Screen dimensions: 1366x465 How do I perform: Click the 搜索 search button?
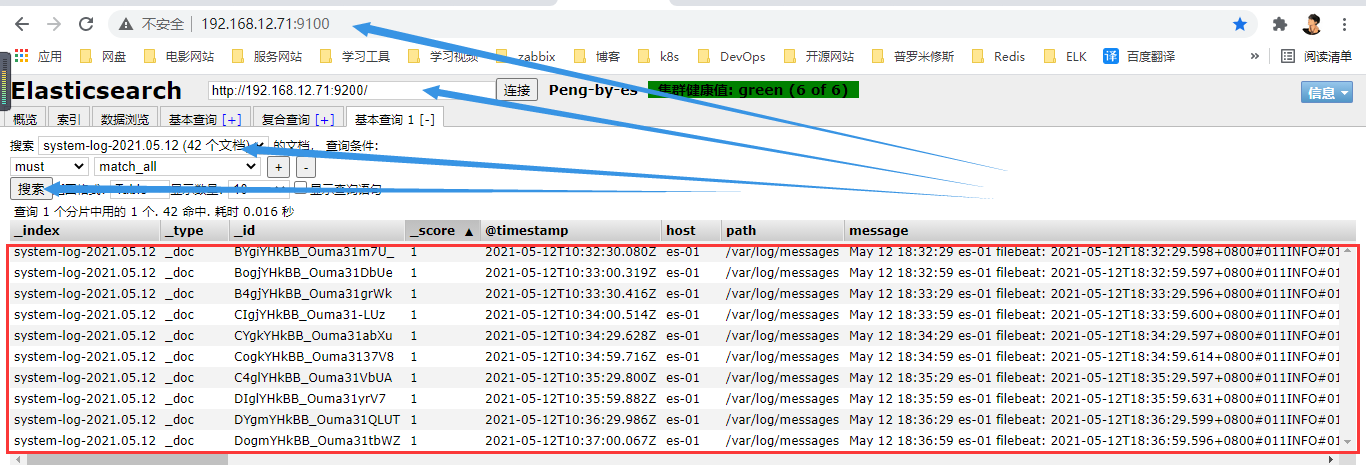[31, 188]
